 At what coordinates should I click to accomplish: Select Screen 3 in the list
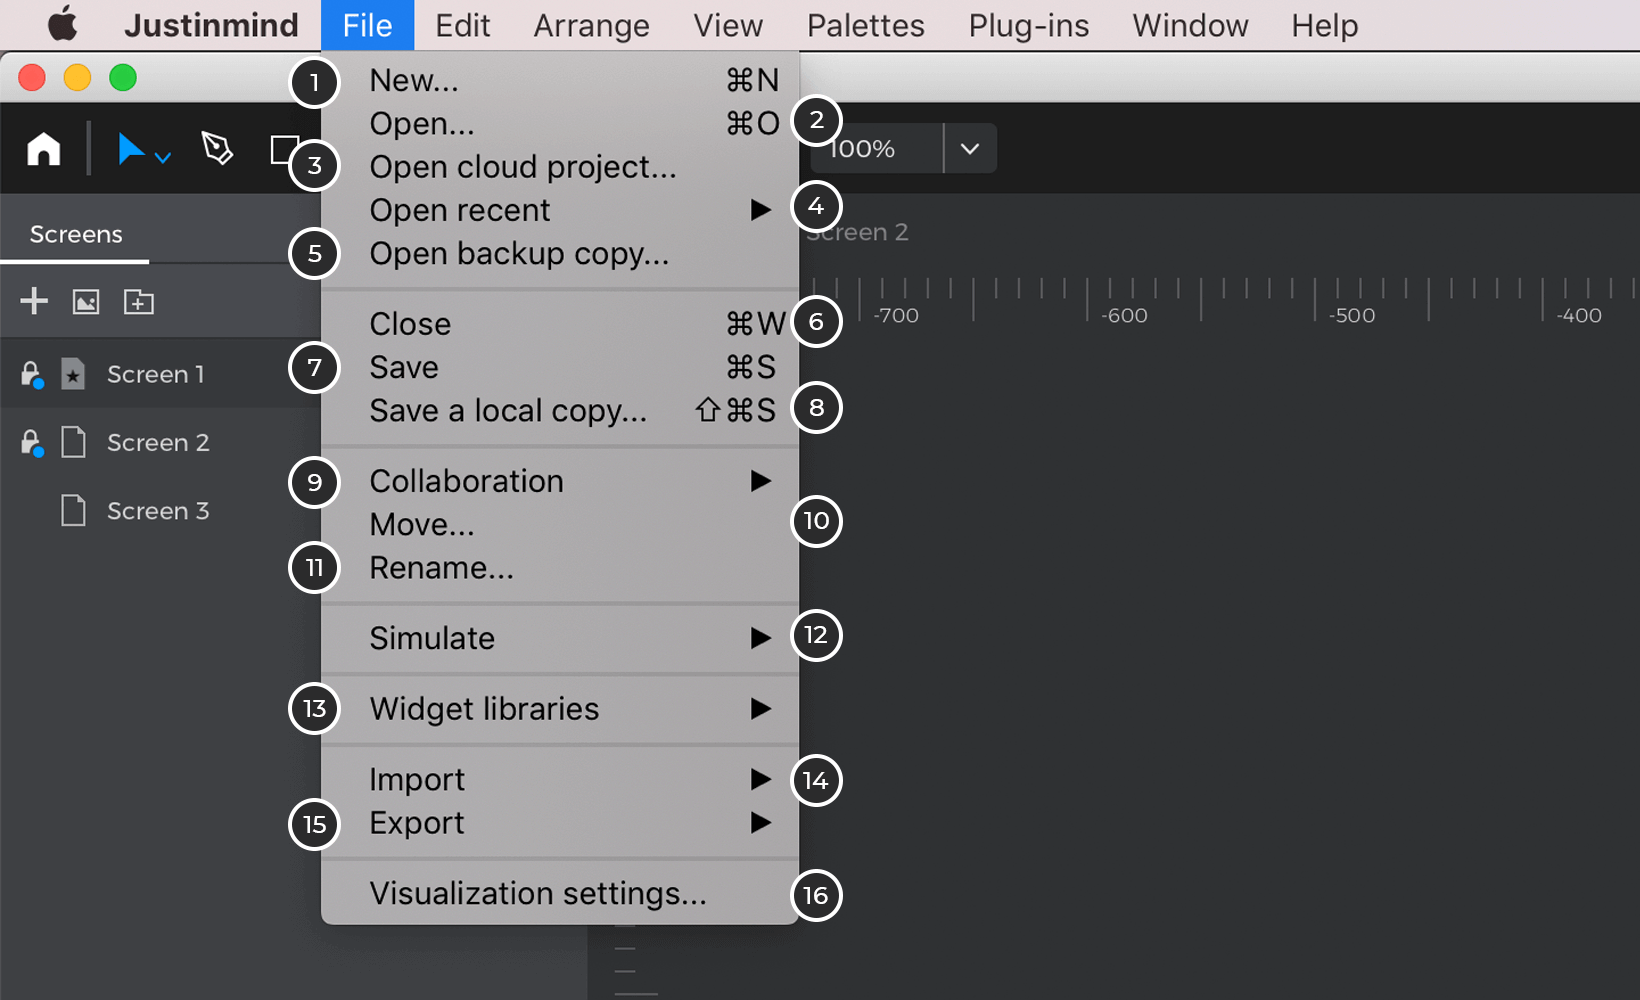tap(158, 510)
